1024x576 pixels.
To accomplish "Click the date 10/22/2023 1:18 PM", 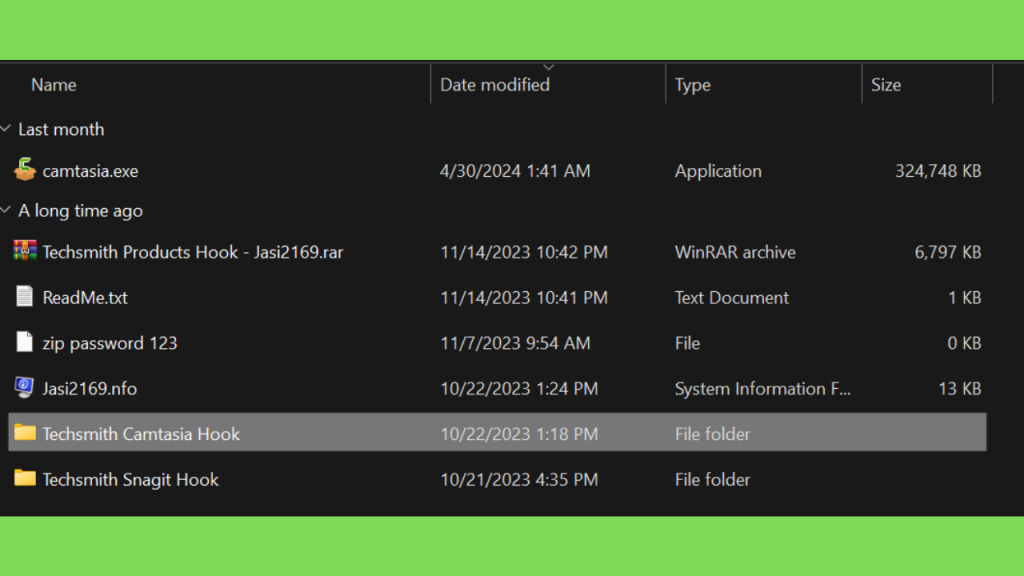I will pos(519,434).
